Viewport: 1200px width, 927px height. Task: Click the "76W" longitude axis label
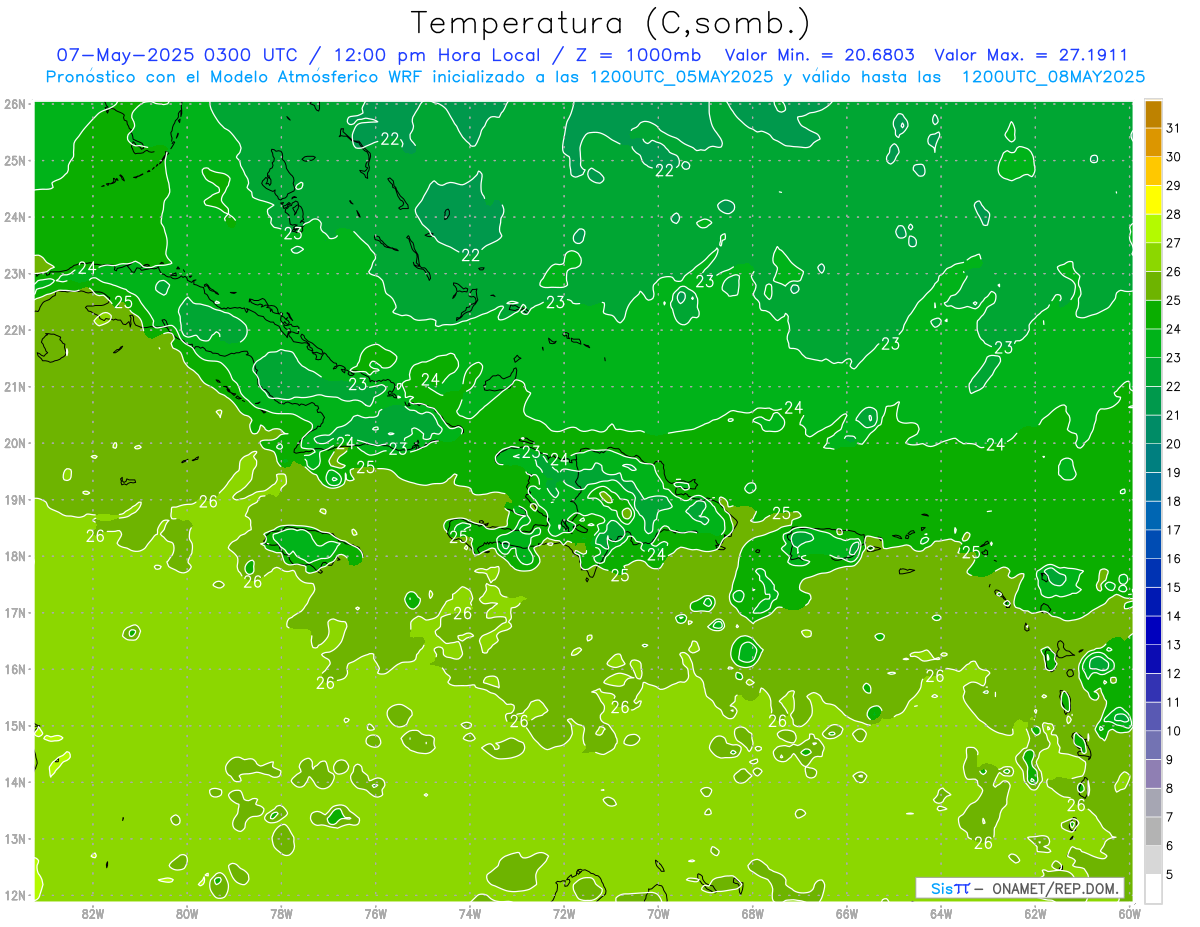click(x=376, y=913)
